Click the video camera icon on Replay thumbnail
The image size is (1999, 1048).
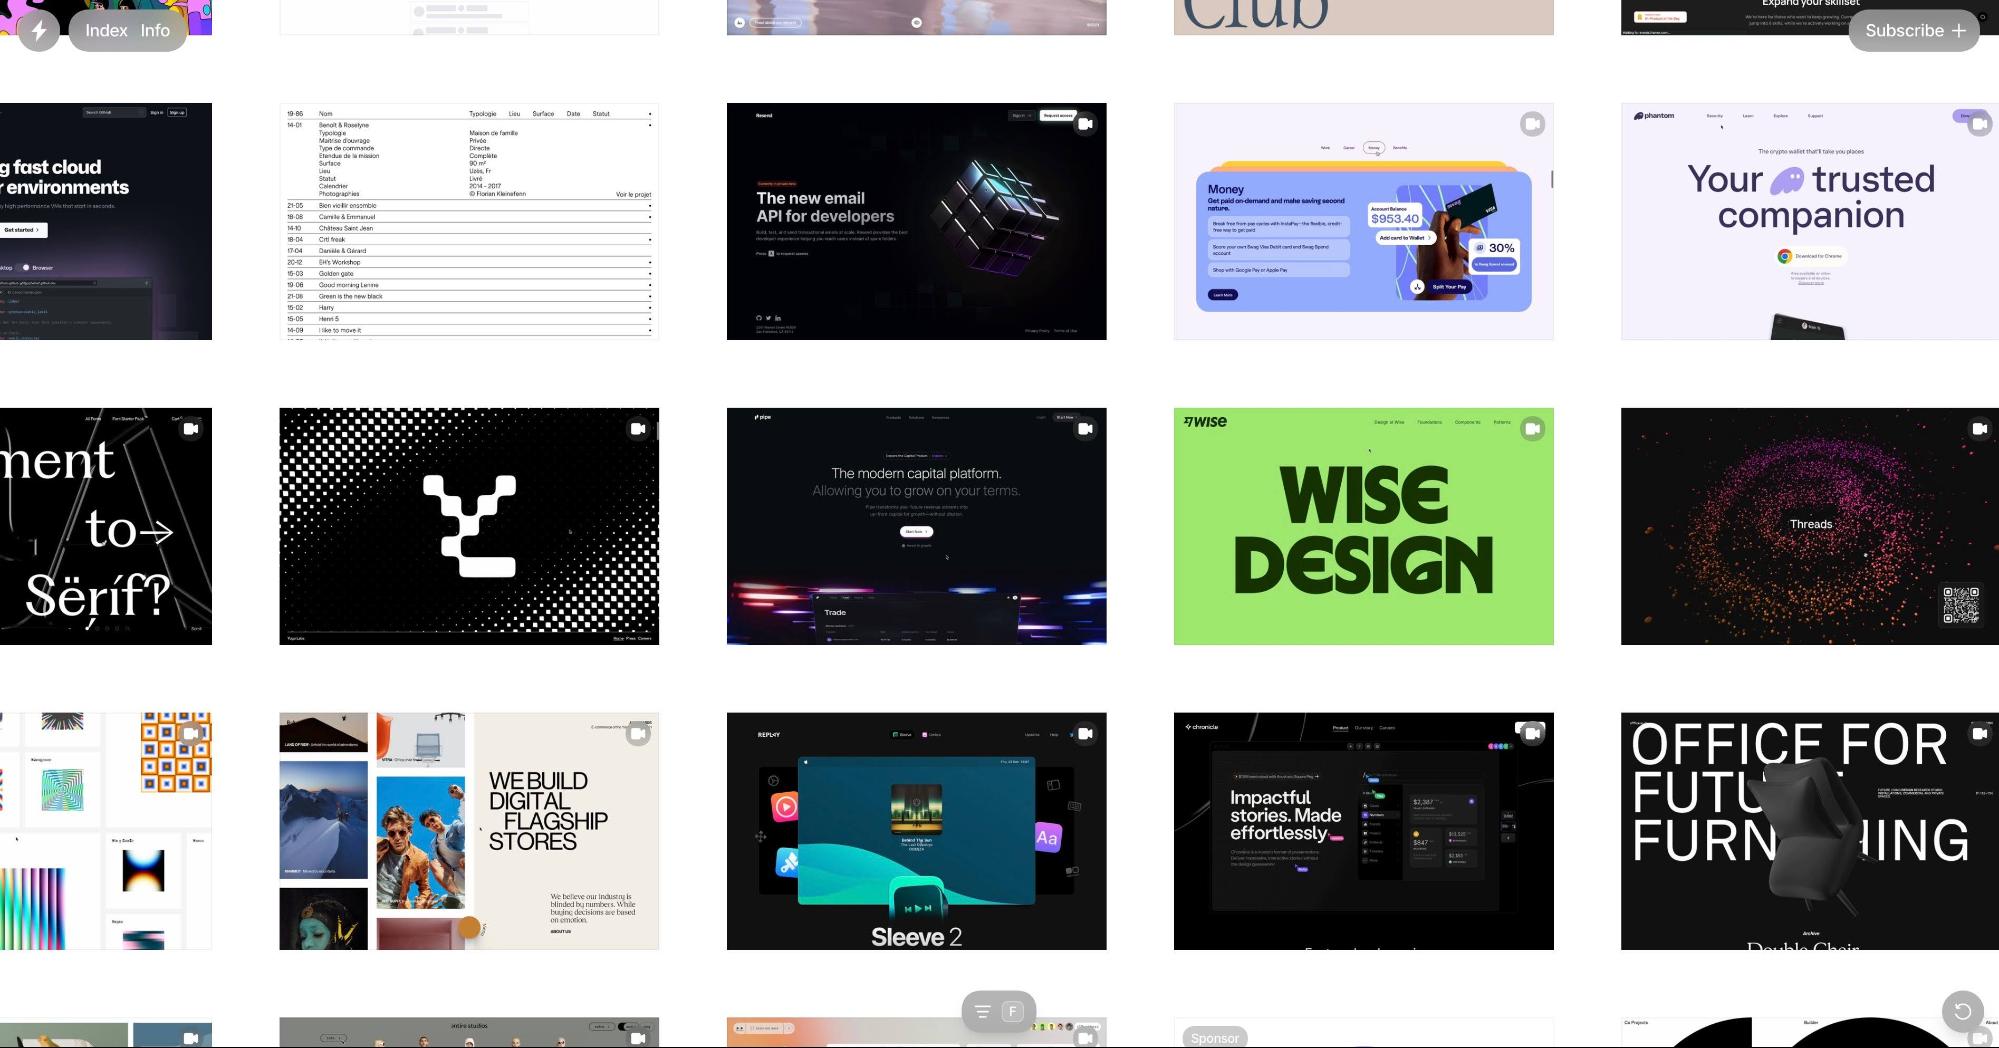1085,733
